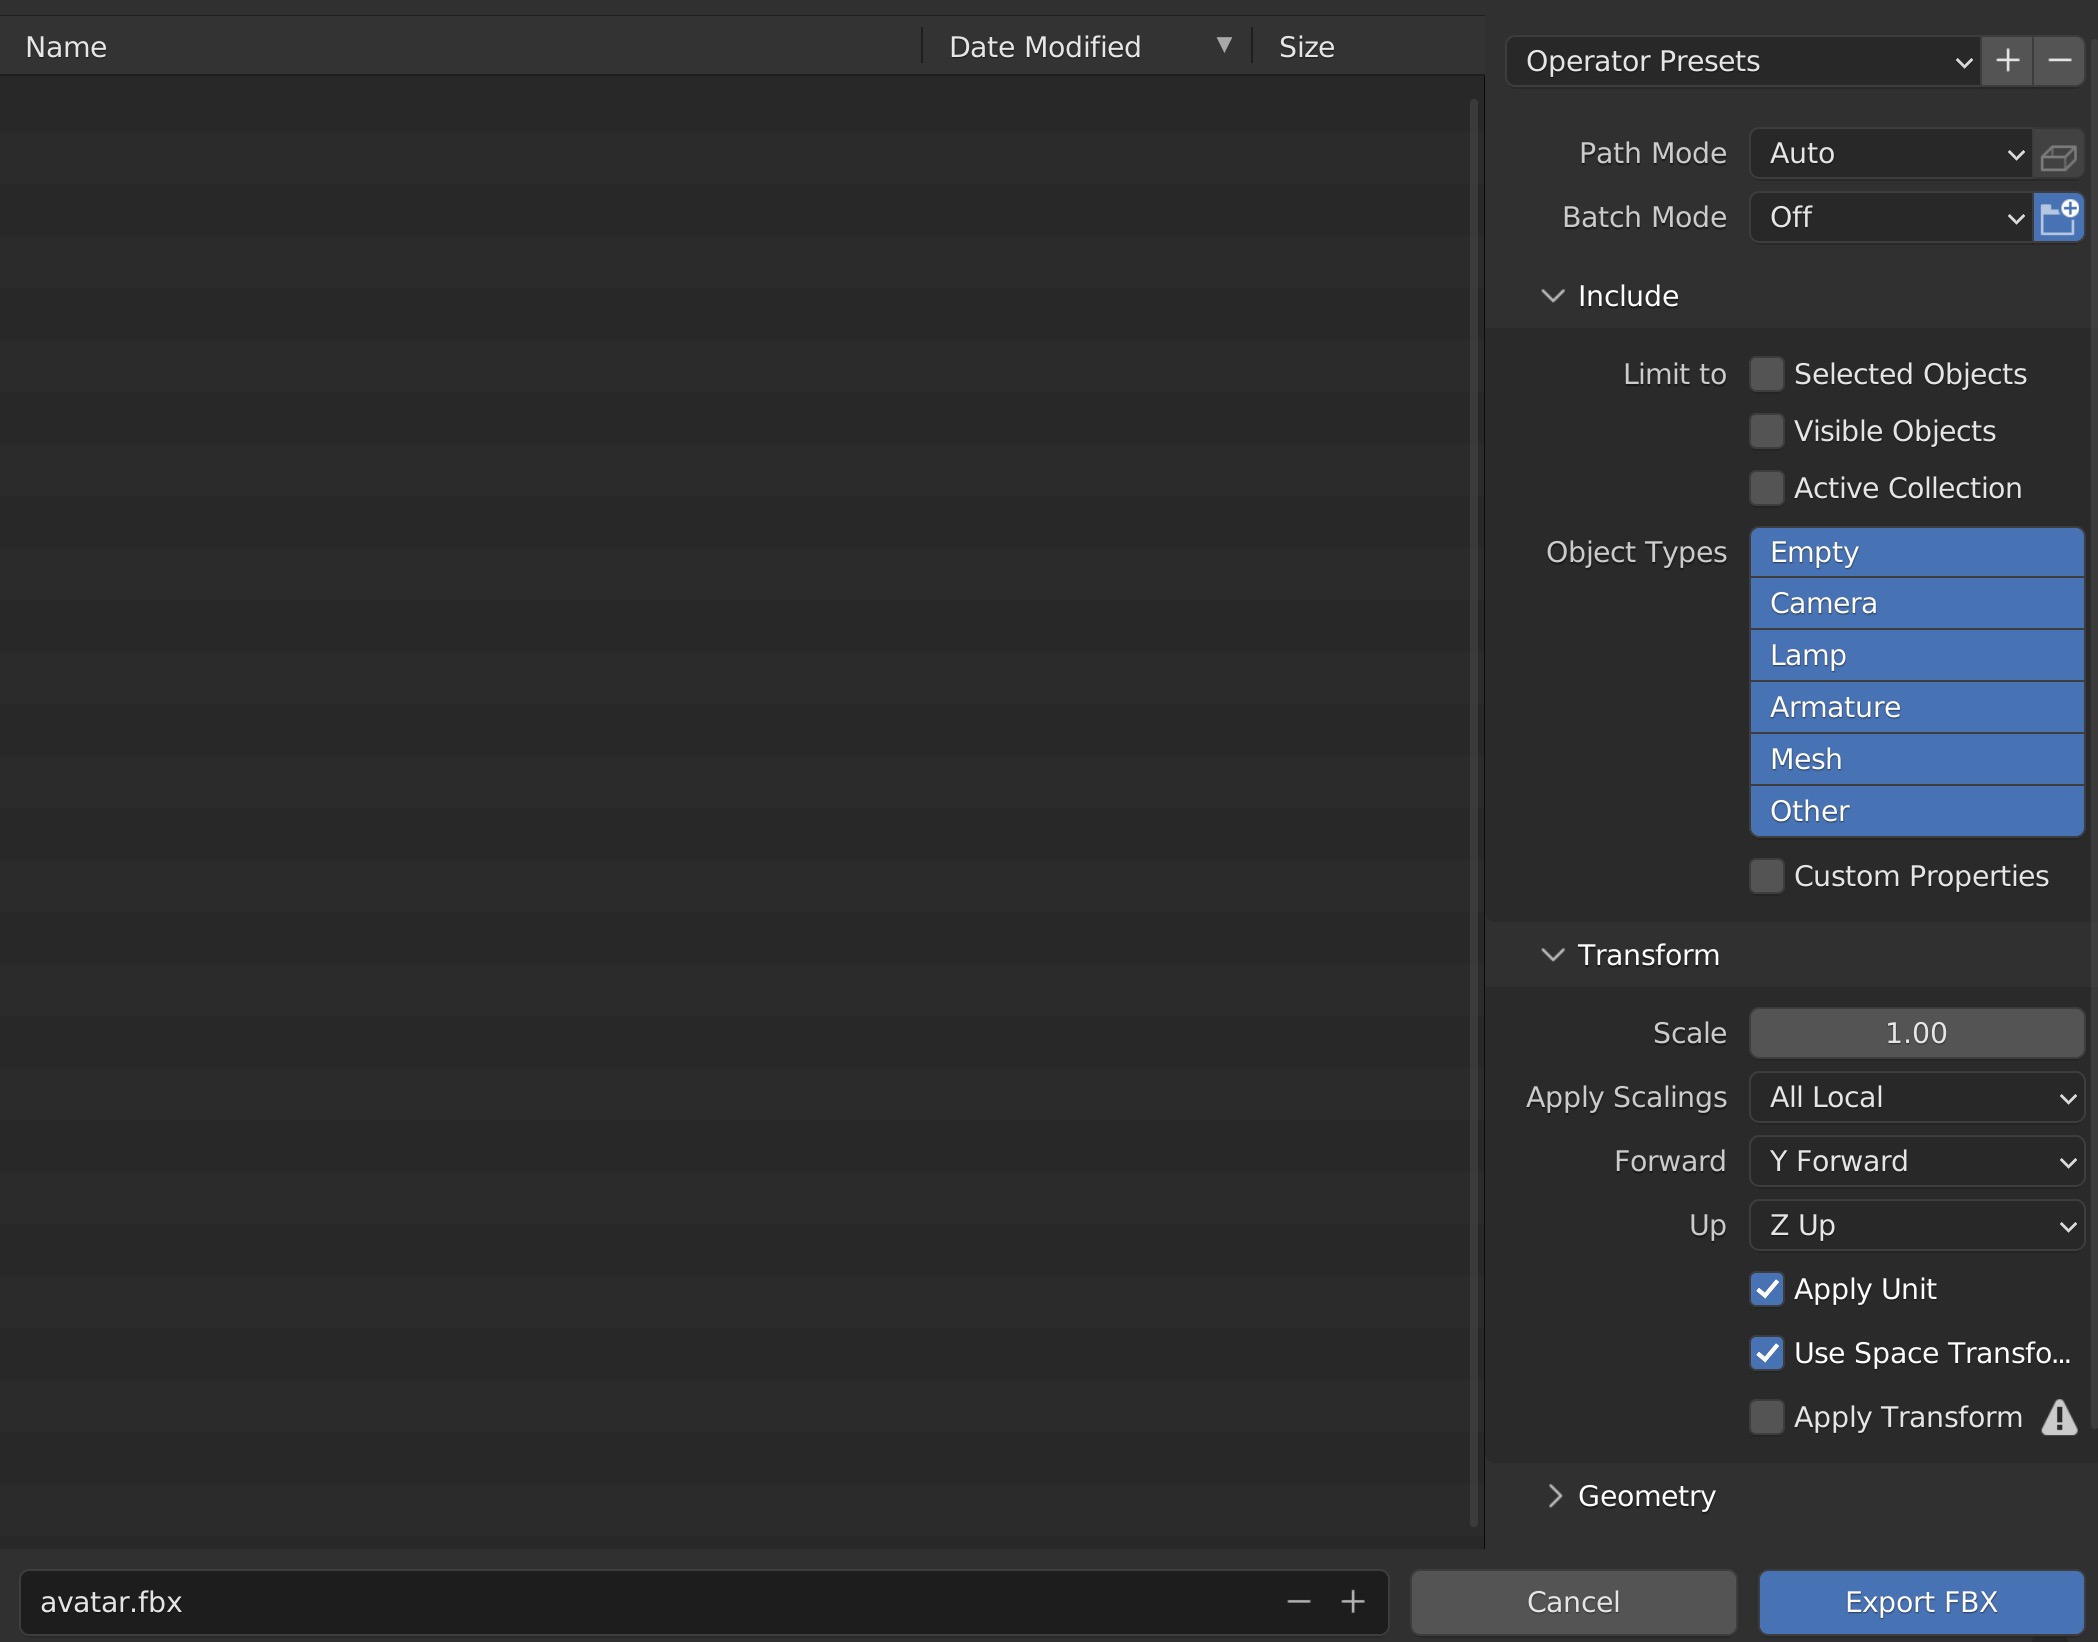Viewport: 2098px width, 1642px height.
Task: Click the Date Modified sort arrow
Action: [x=1223, y=46]
